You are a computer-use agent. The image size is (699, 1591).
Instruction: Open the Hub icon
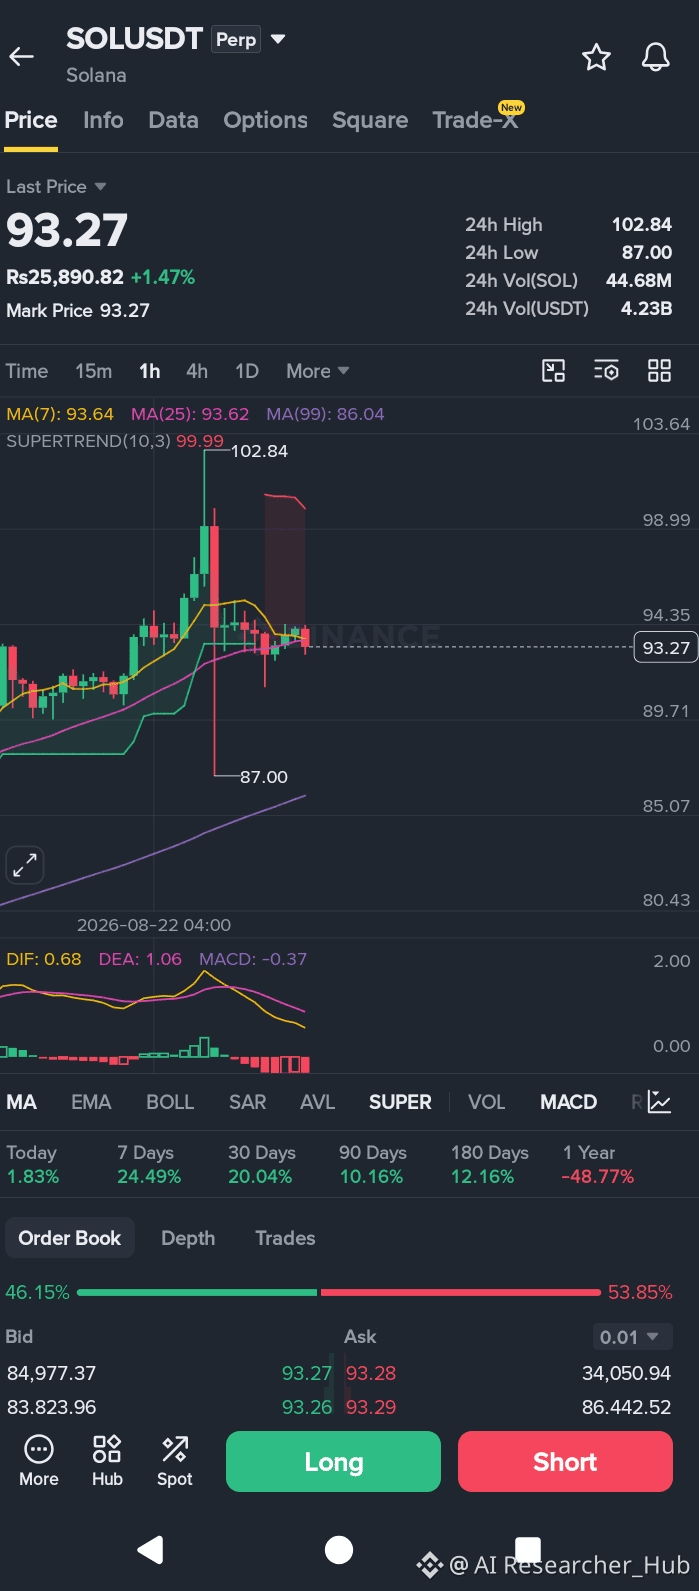(107, 1461)
